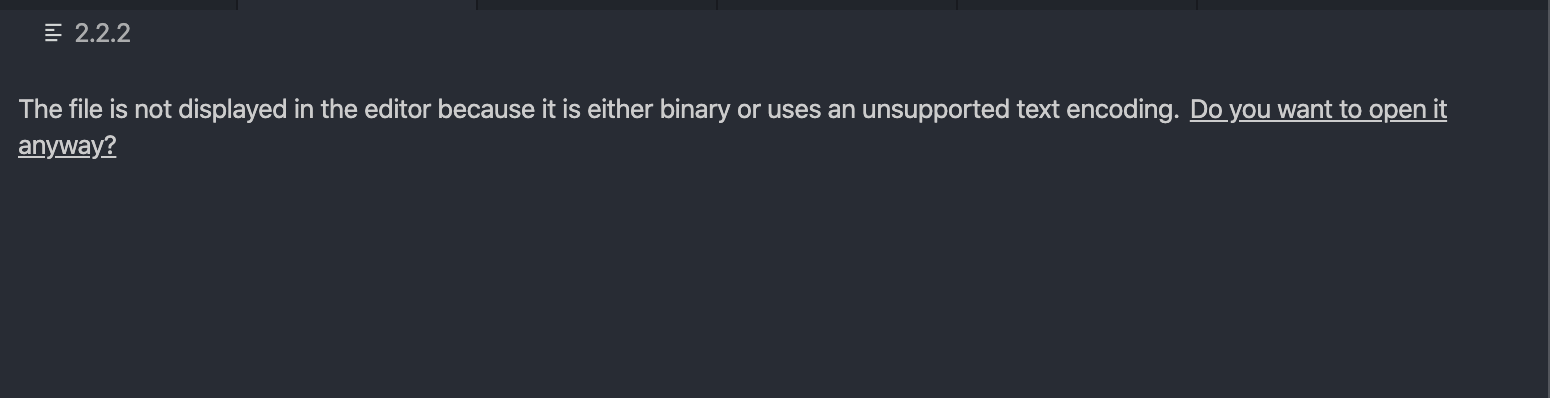
Task: Open the file via 'Do you want to open it' link
Action: (1318, 110)
